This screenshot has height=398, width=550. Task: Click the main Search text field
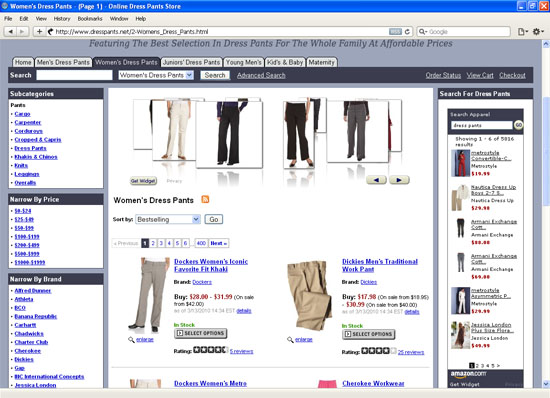click(x=74, y=75)
